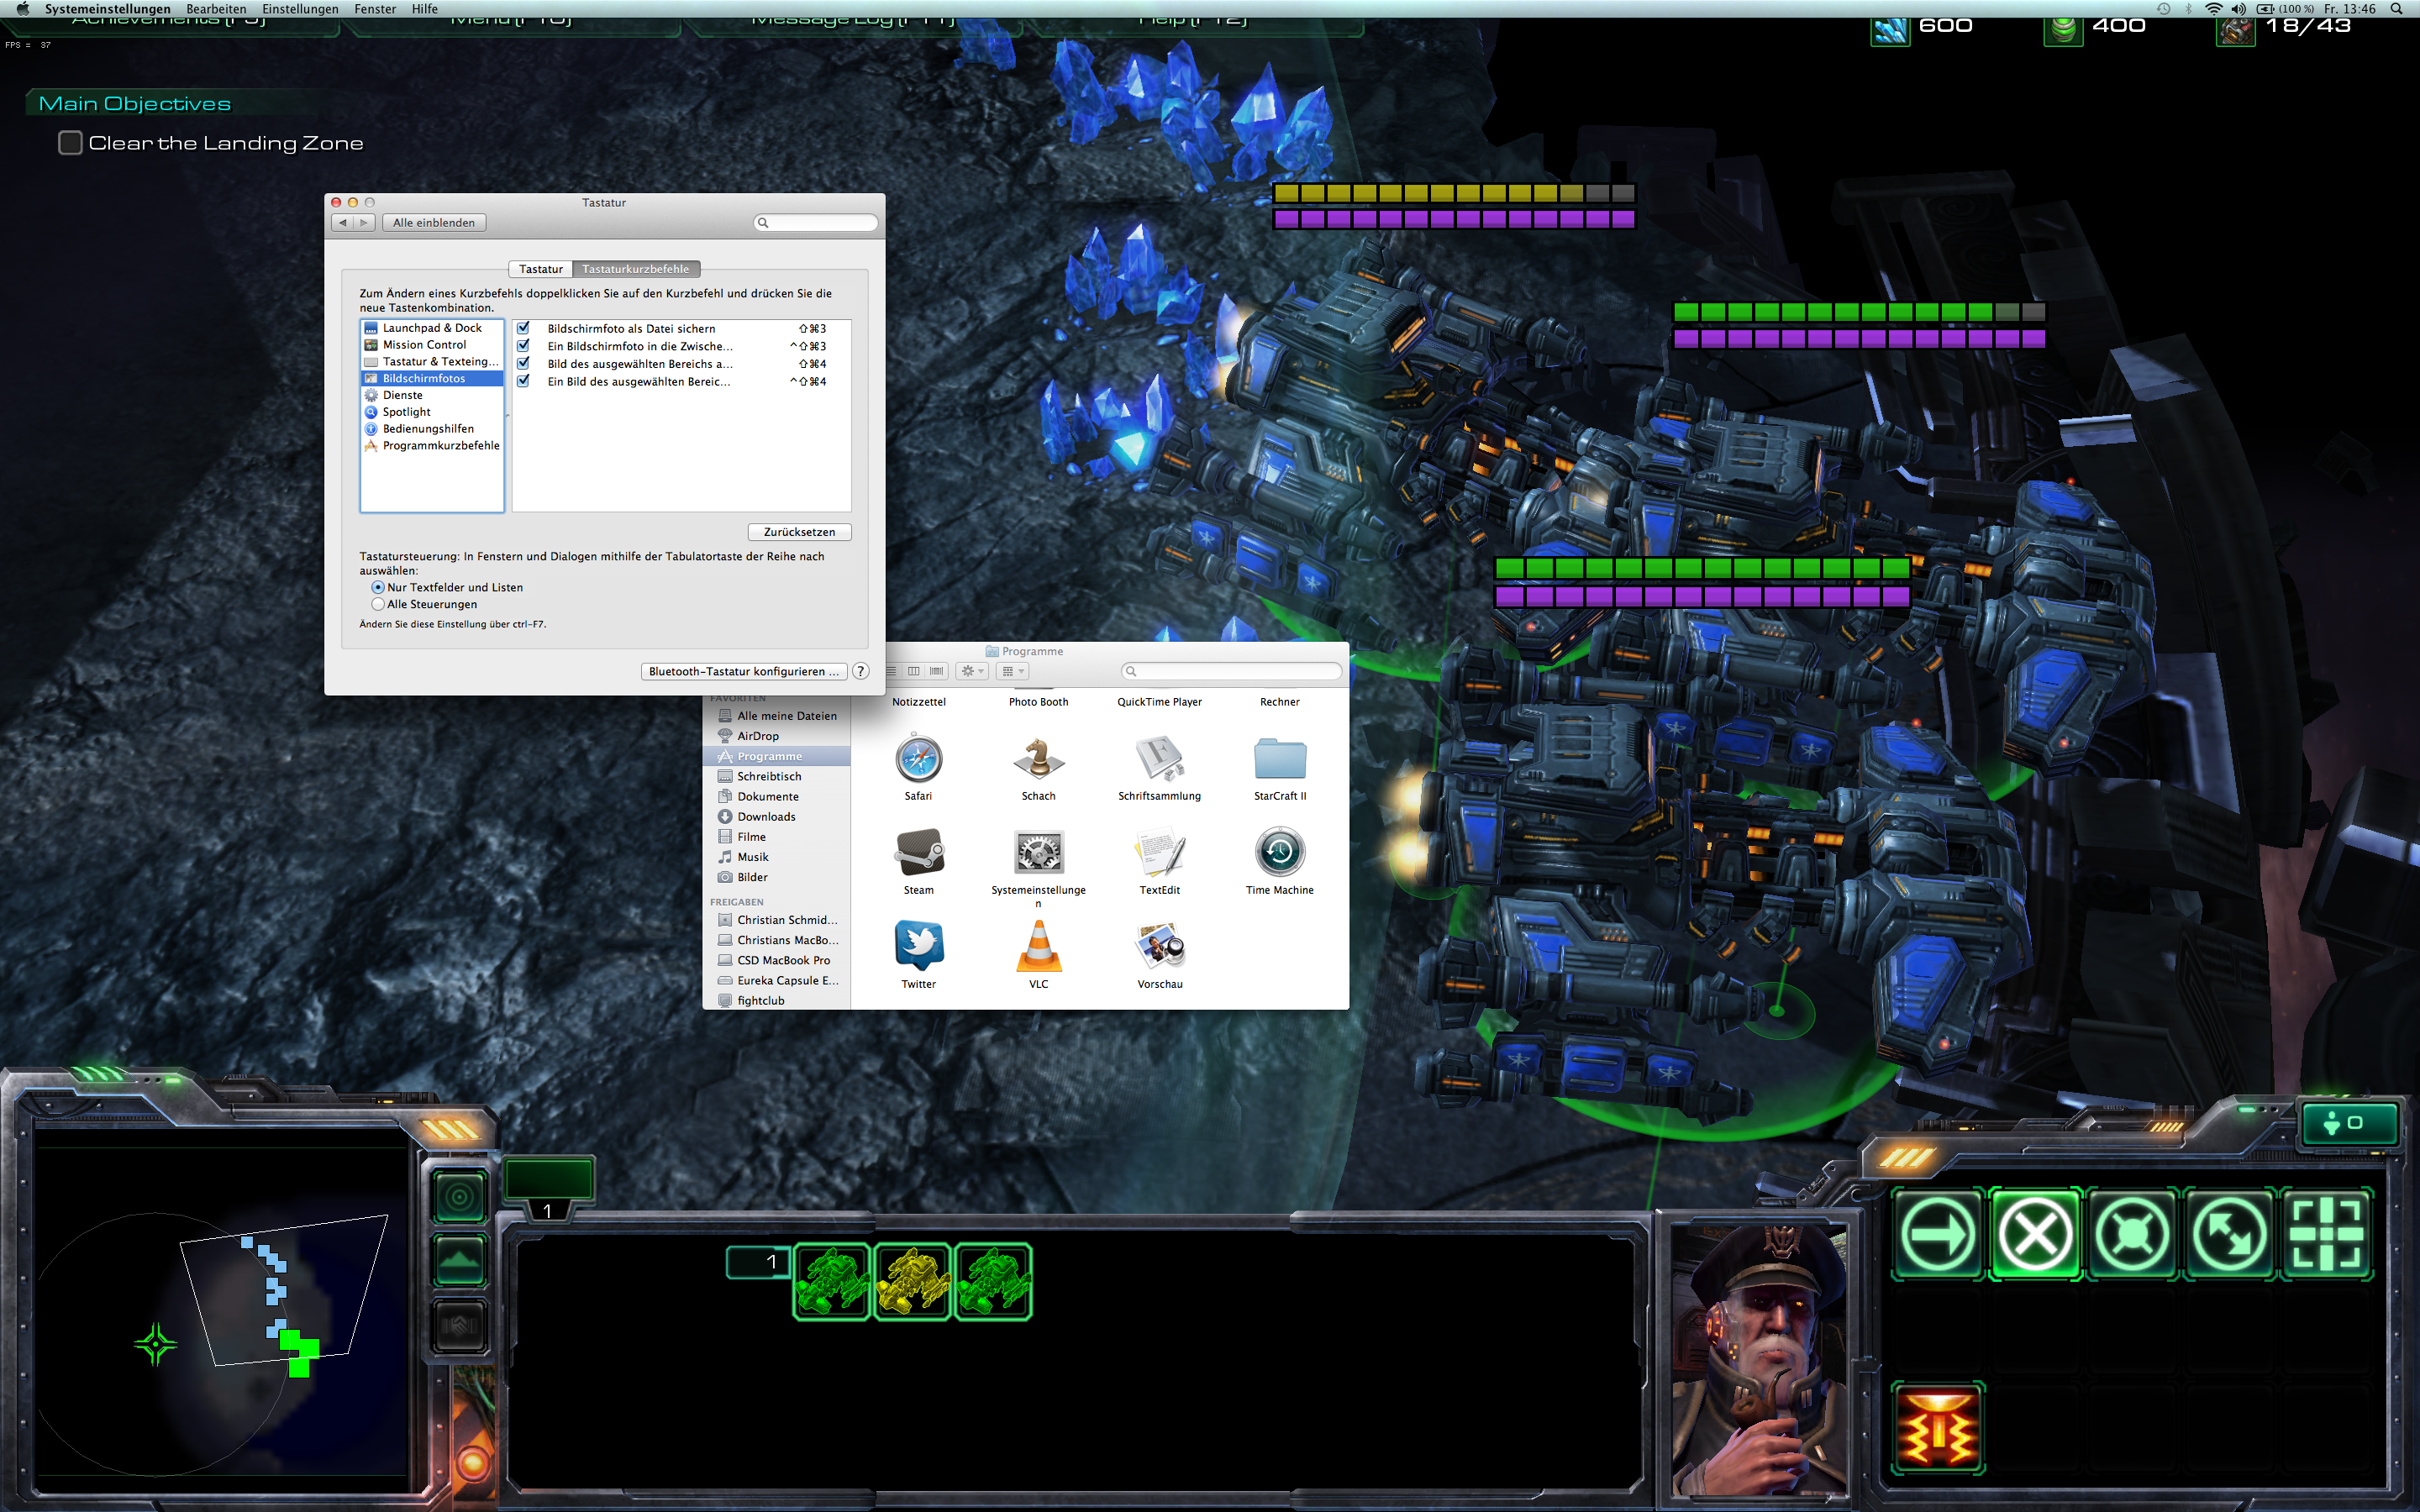The width and height of the screenshot is (2420, 1512).
Task: Switch Finder to column view
Action: (x=913, y=671)
